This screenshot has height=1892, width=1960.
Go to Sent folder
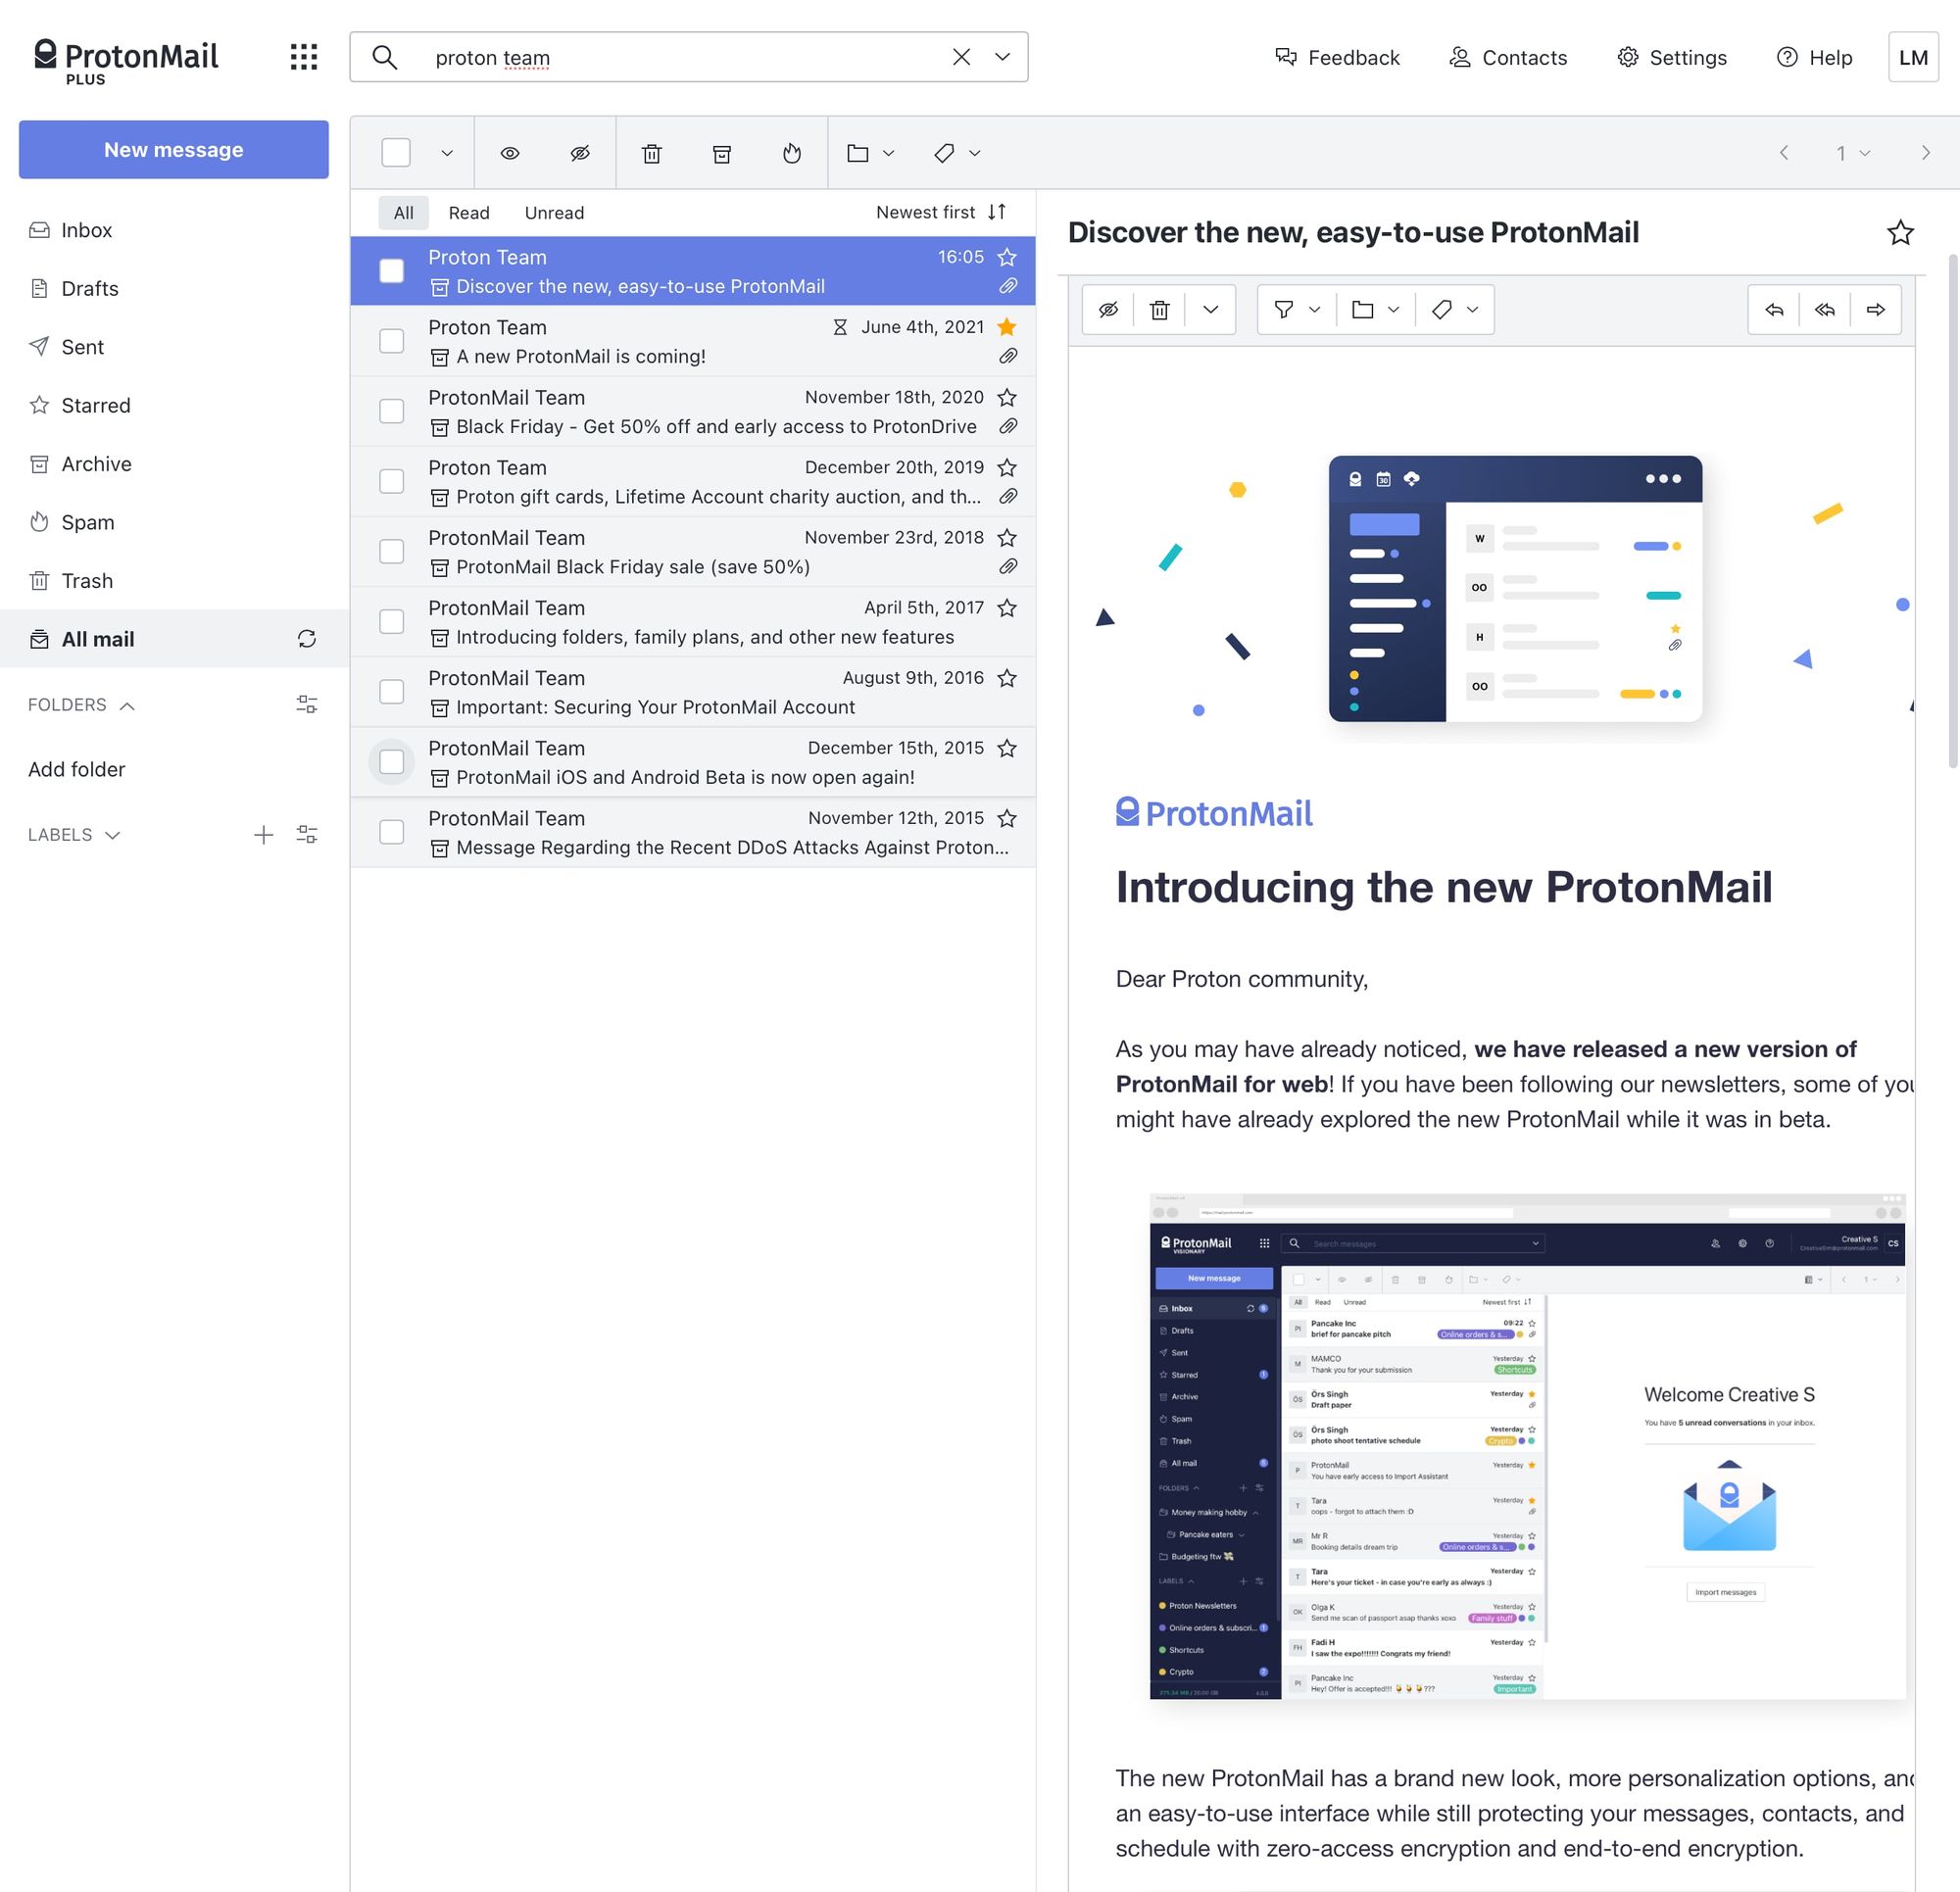pos(174,347)
